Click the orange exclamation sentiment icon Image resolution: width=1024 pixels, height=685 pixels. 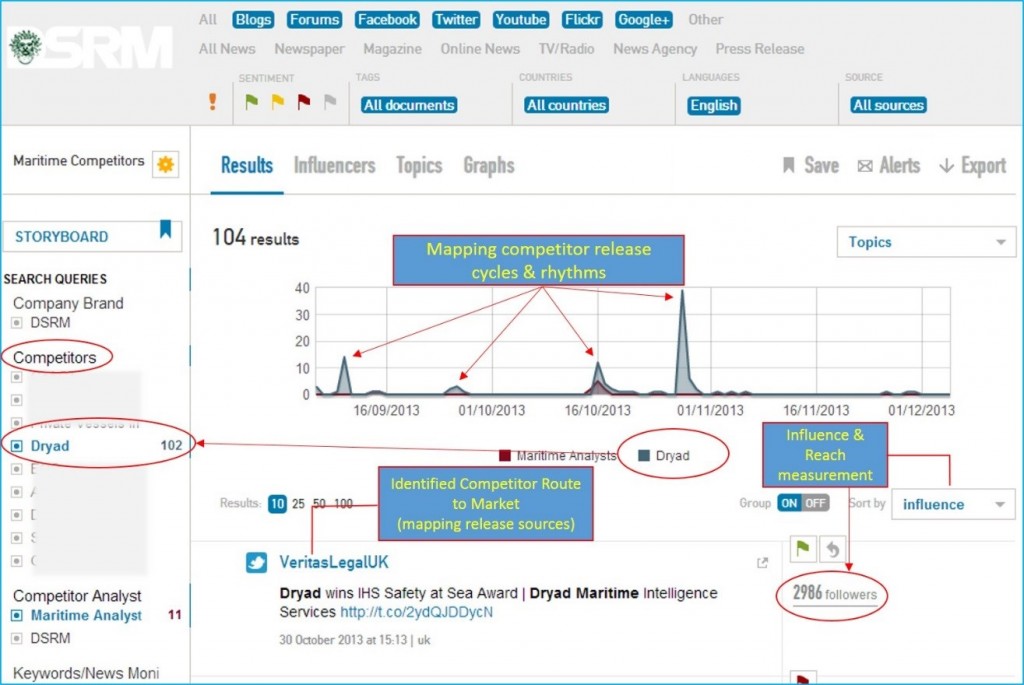[212, 102]
